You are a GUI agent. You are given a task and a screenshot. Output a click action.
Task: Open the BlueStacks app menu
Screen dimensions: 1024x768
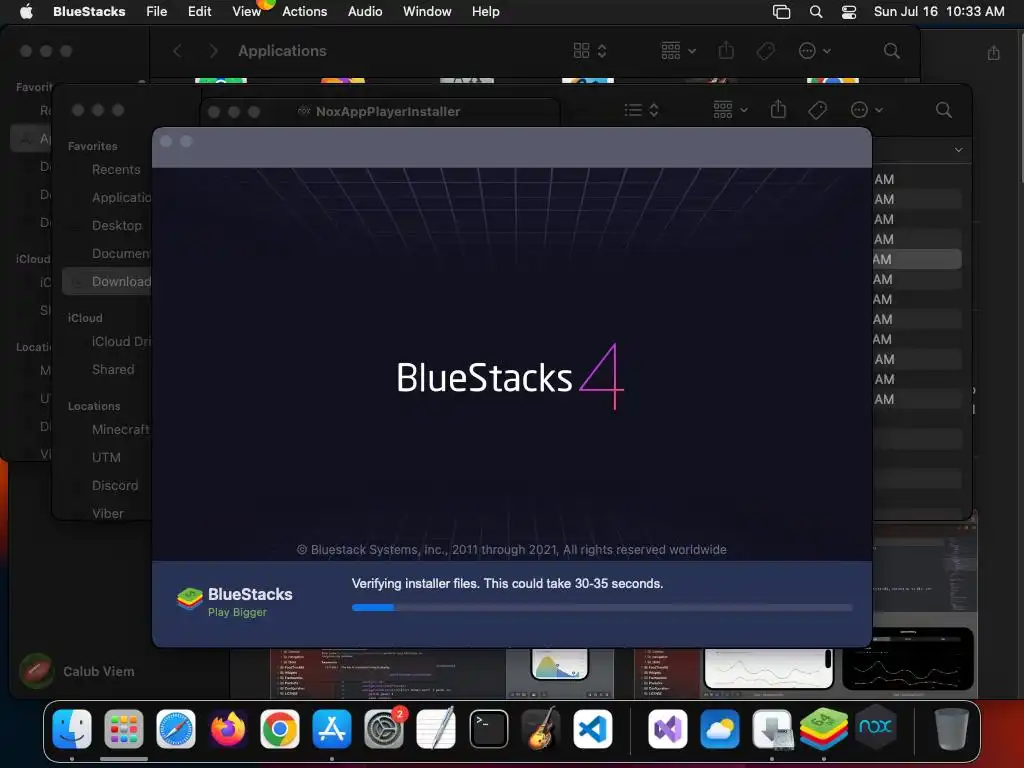89,12
